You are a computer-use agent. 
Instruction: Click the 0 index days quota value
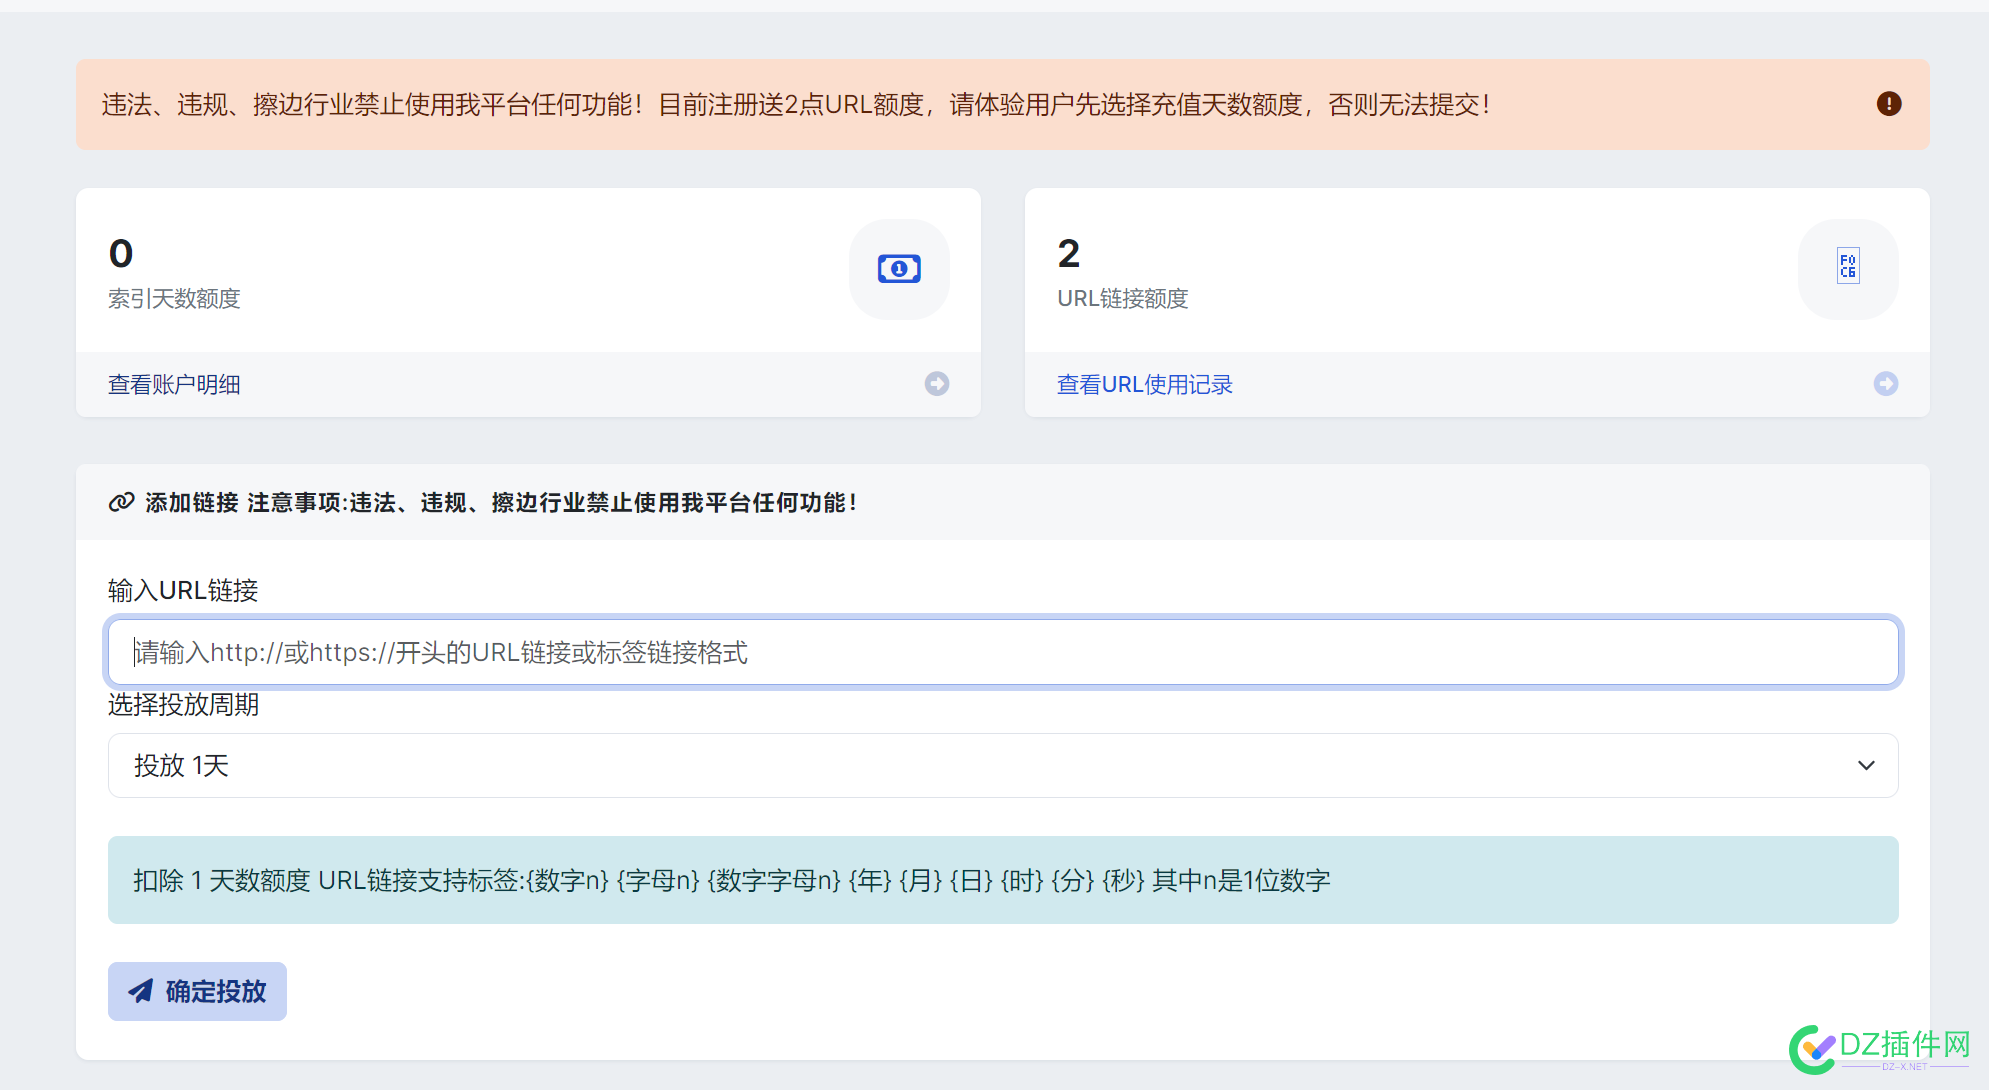coord(121,254)
